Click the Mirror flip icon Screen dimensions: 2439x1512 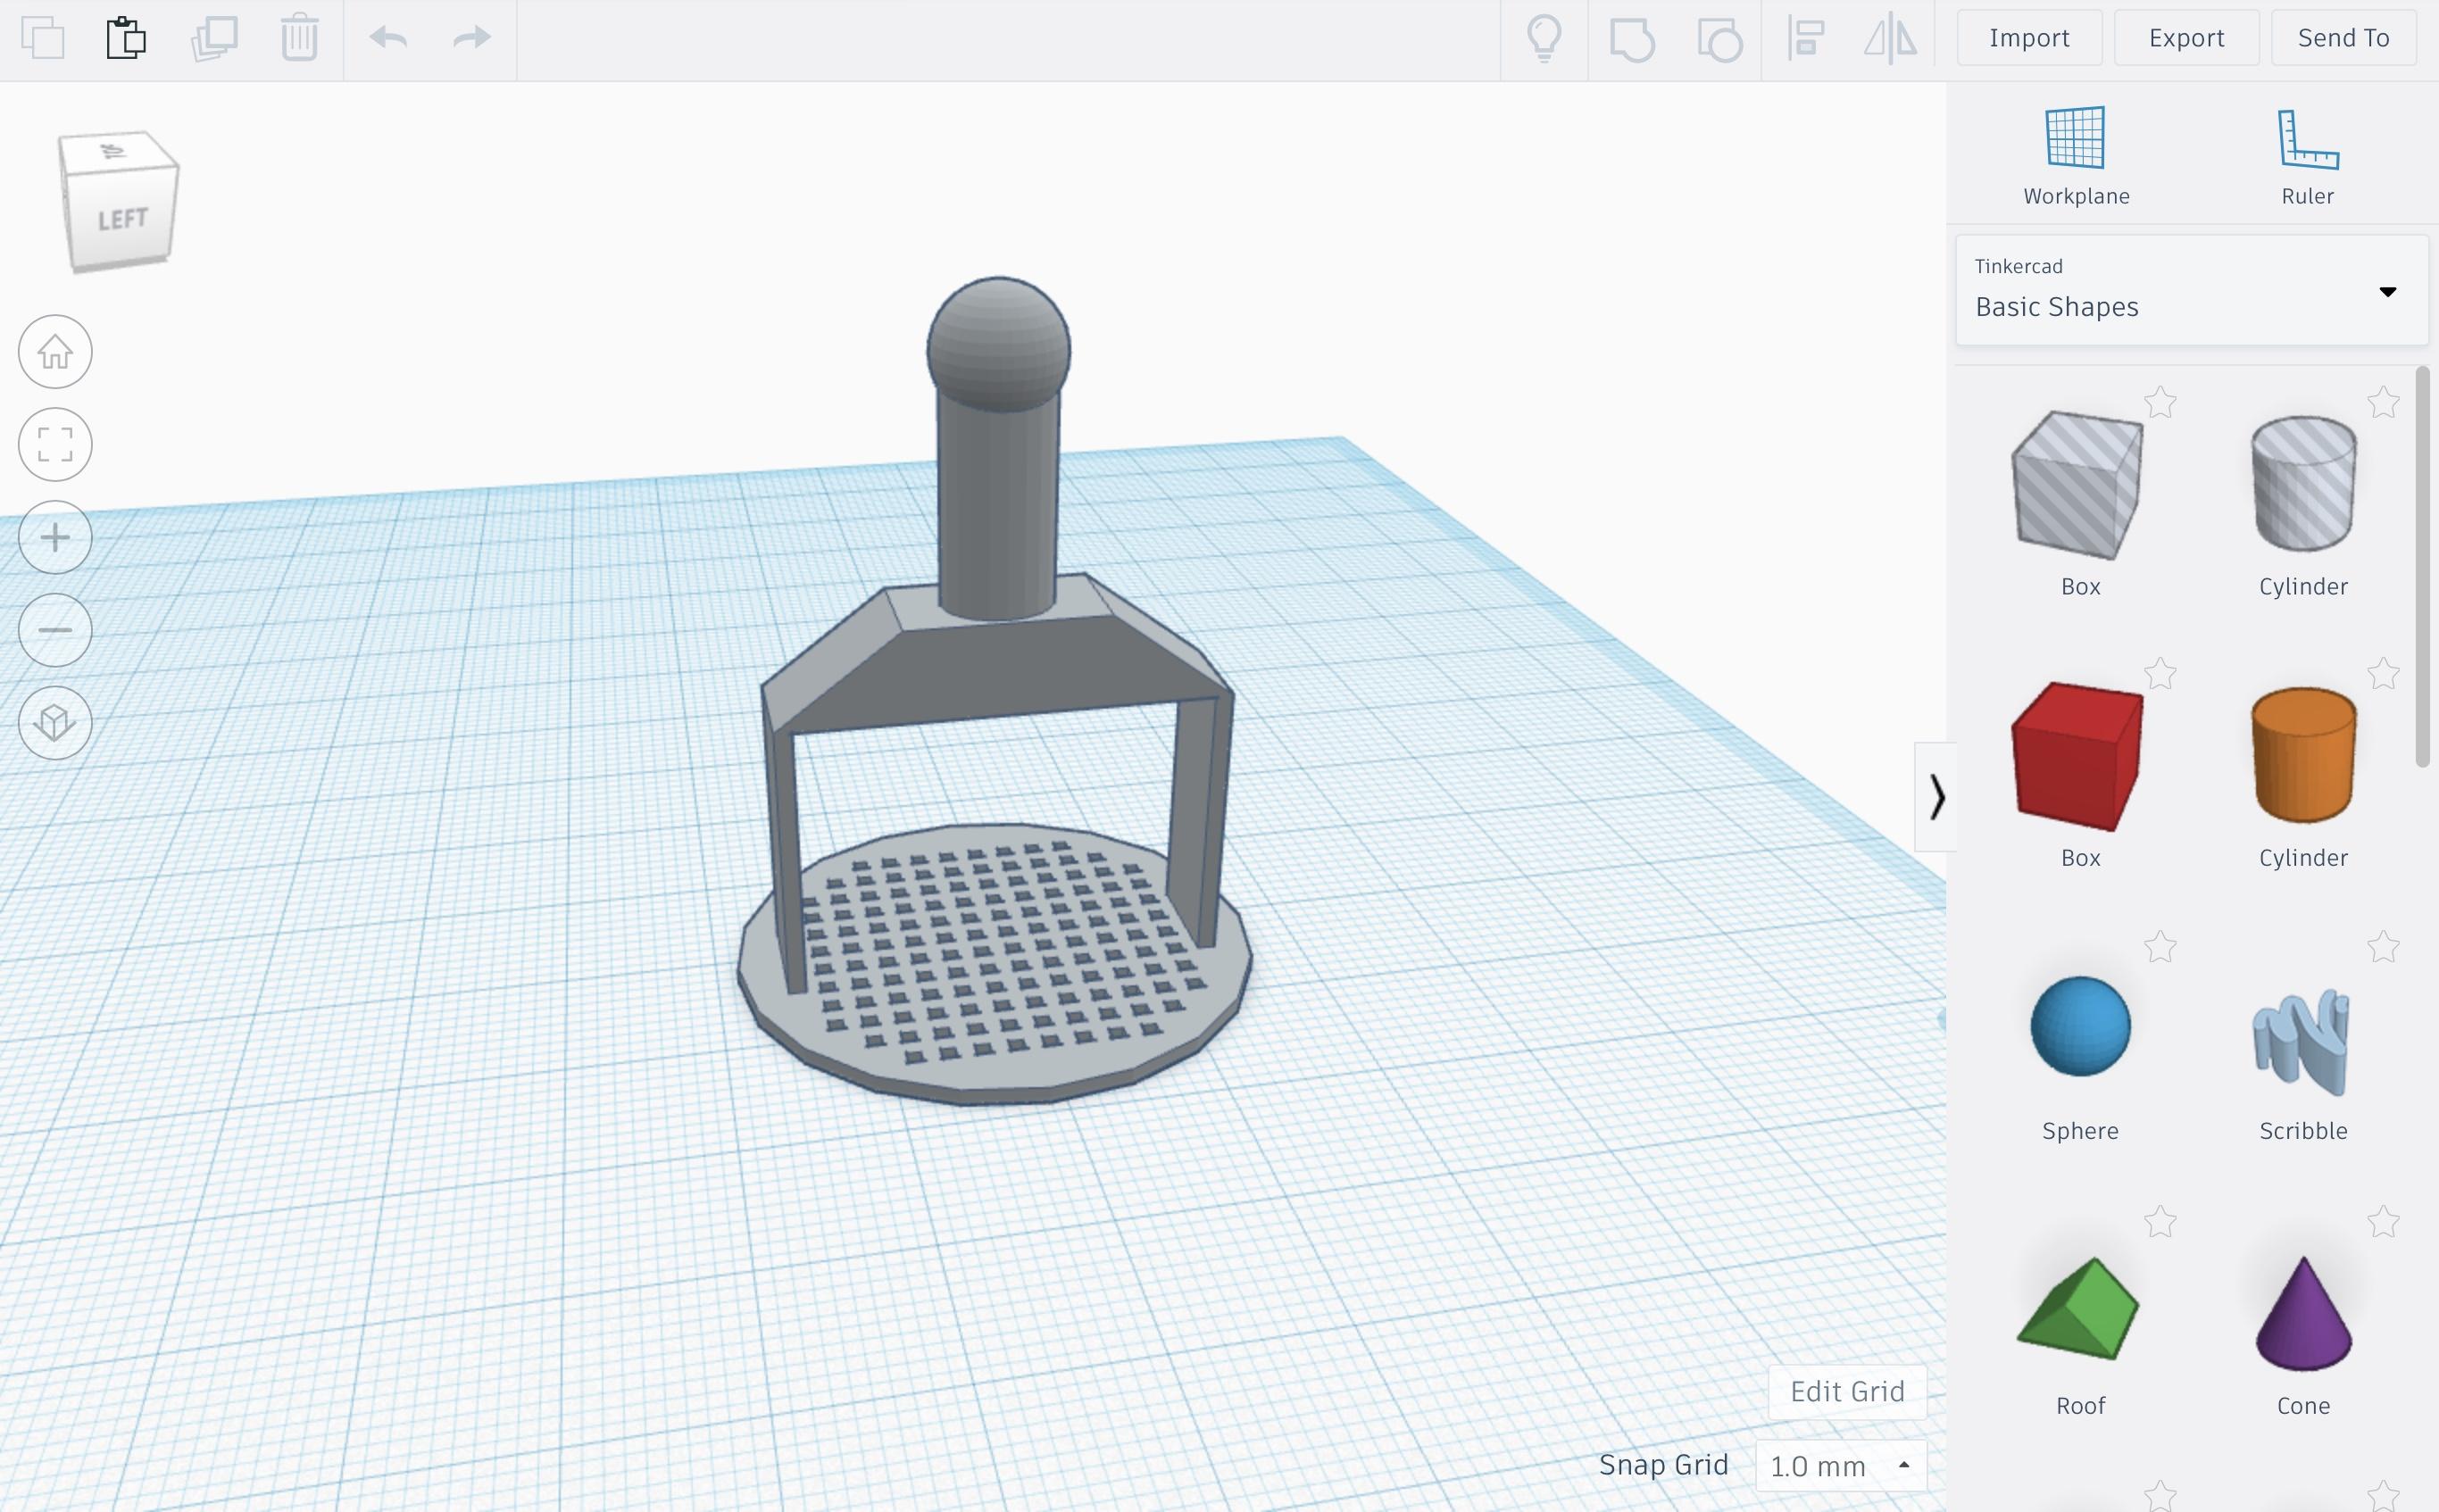tap(1890, 40)
